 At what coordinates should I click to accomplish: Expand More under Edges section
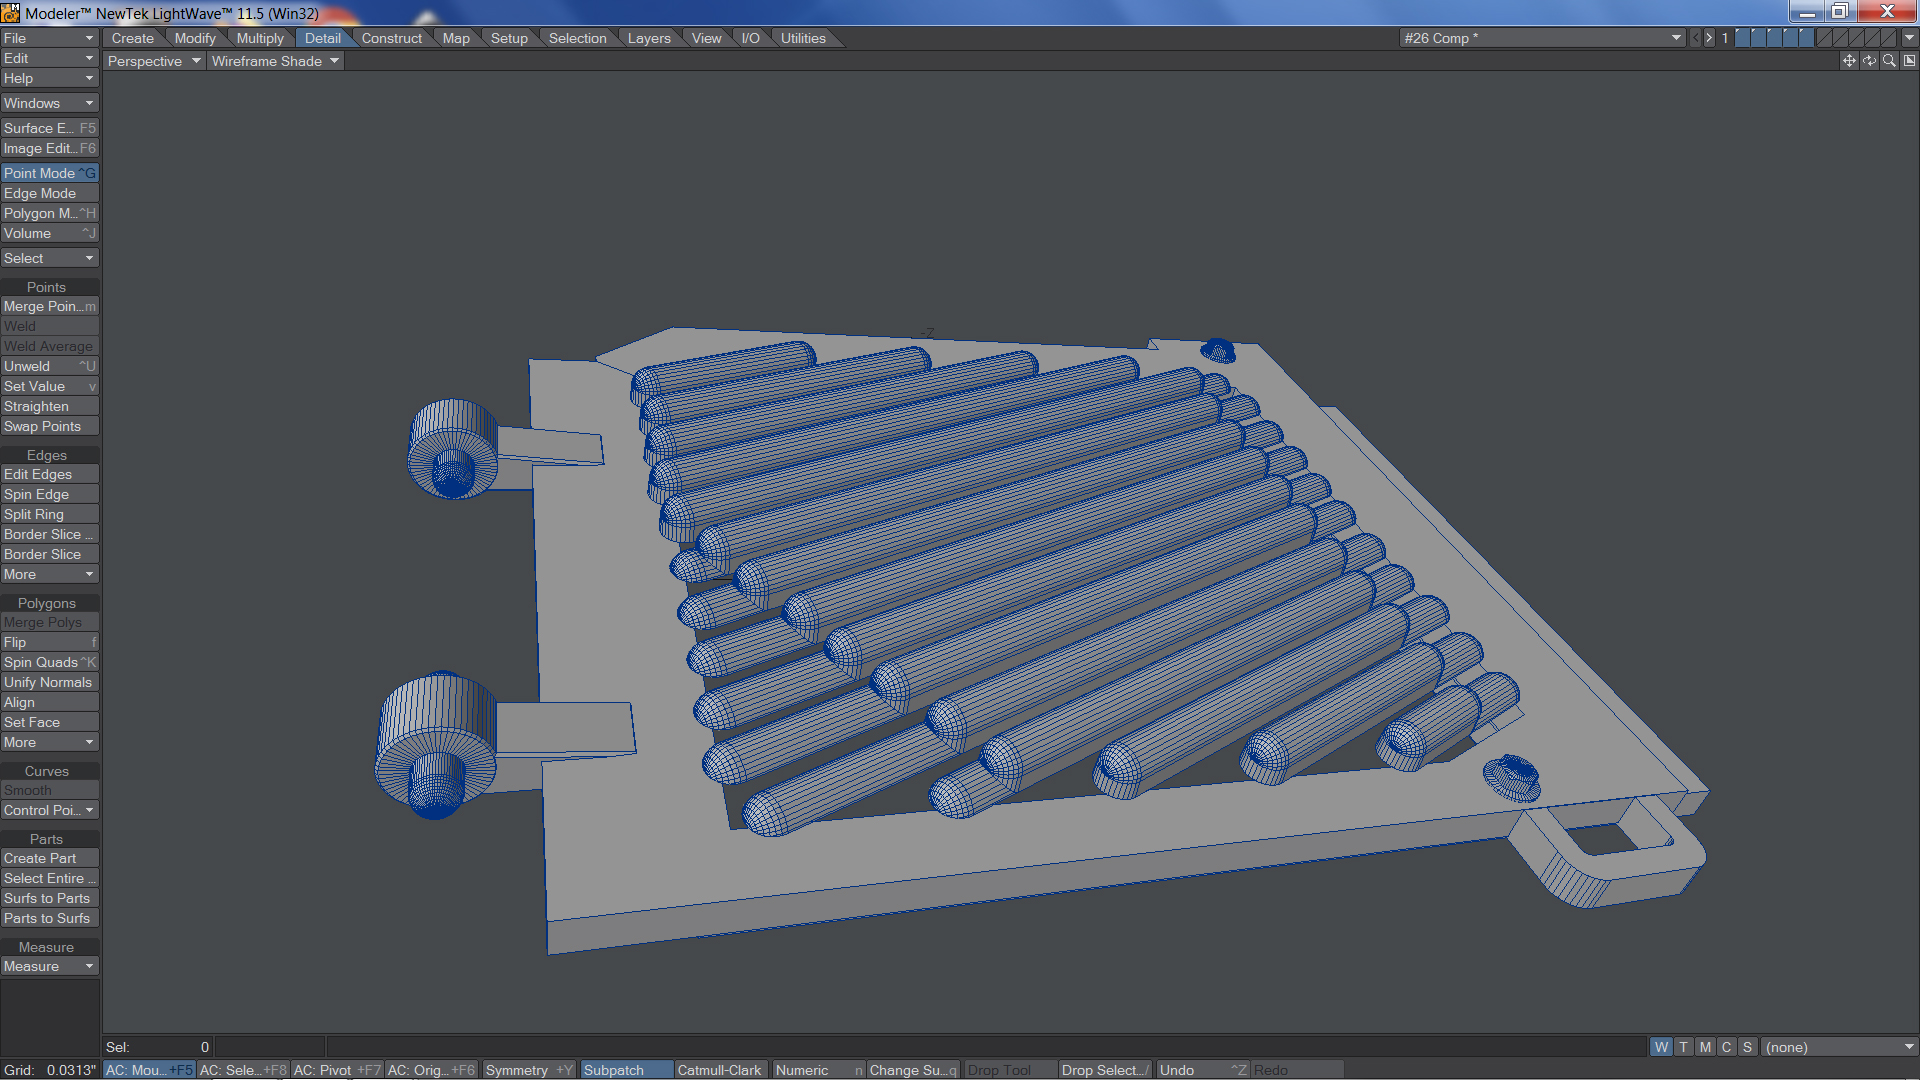coord(49,574)
